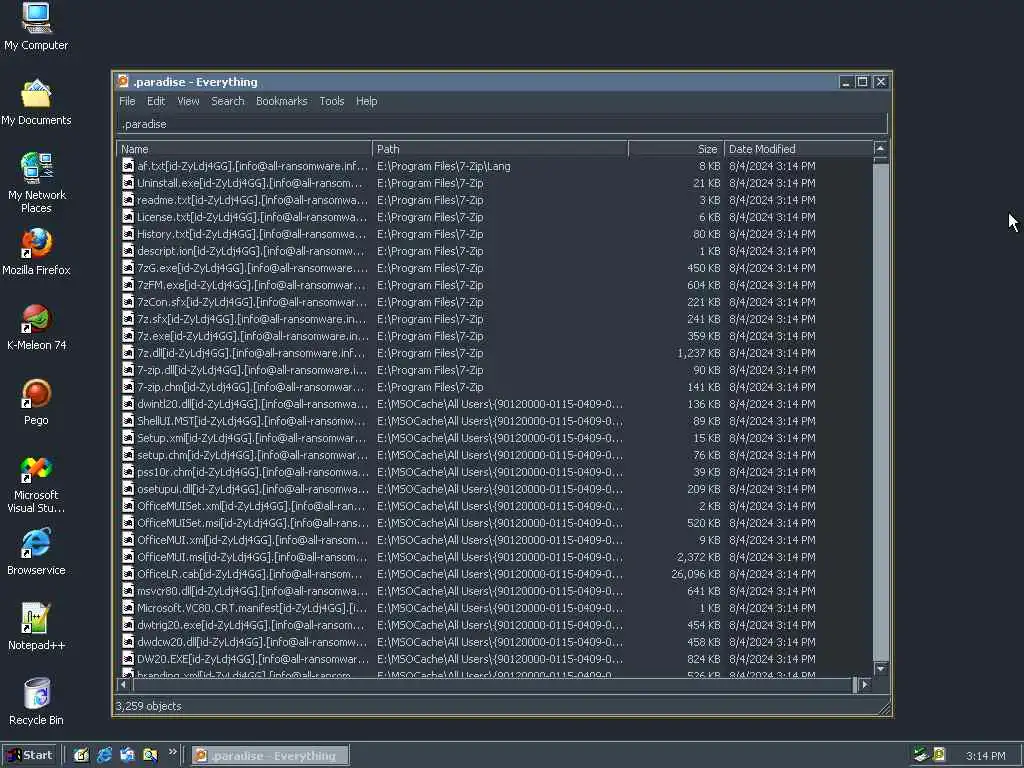Click path E:\Program Files\7-Zip\Lang
This screenshot has width=1024, height=768.
(443, 166)
